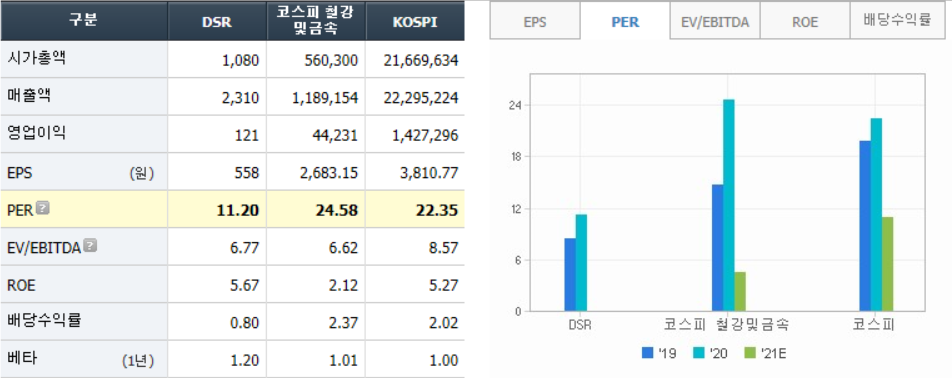Viewport: 952px width, 378px height.
Task: Select the 영업이익 row label
Action: point(36,134)
